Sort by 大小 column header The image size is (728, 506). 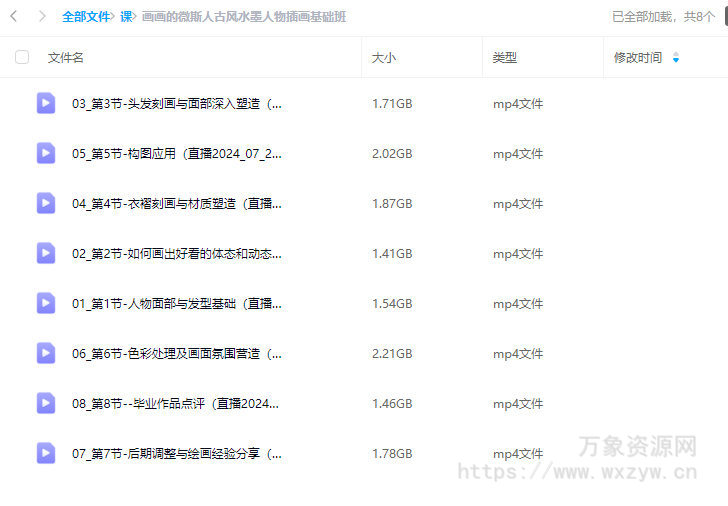tap(384, 58)
